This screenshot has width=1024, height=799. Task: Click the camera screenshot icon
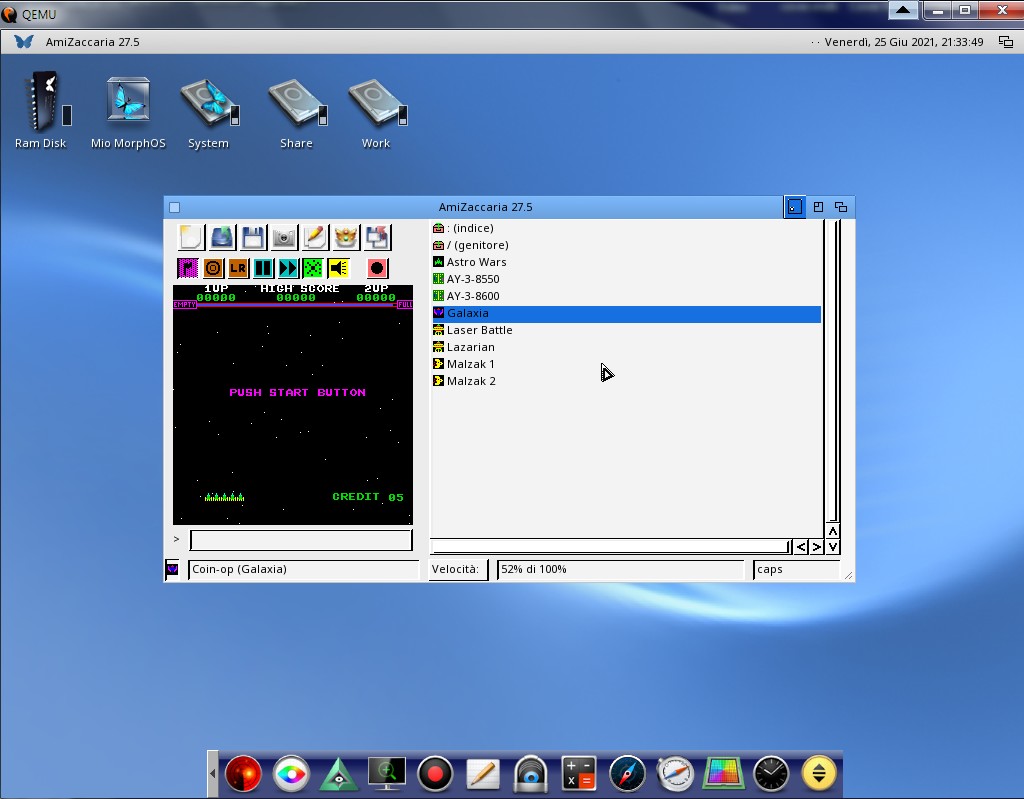coord(284,237)
